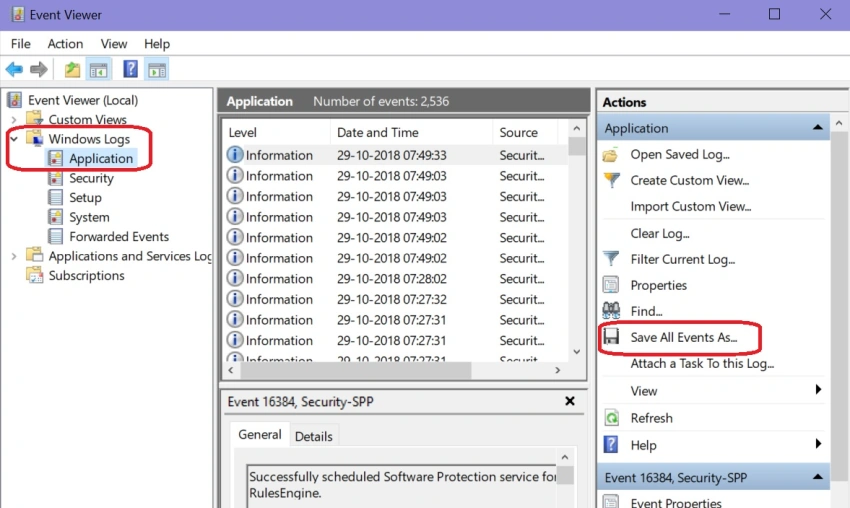This screenshot has height=508, width=850.
Task: Open the Setup log
Action: point(85,197)
